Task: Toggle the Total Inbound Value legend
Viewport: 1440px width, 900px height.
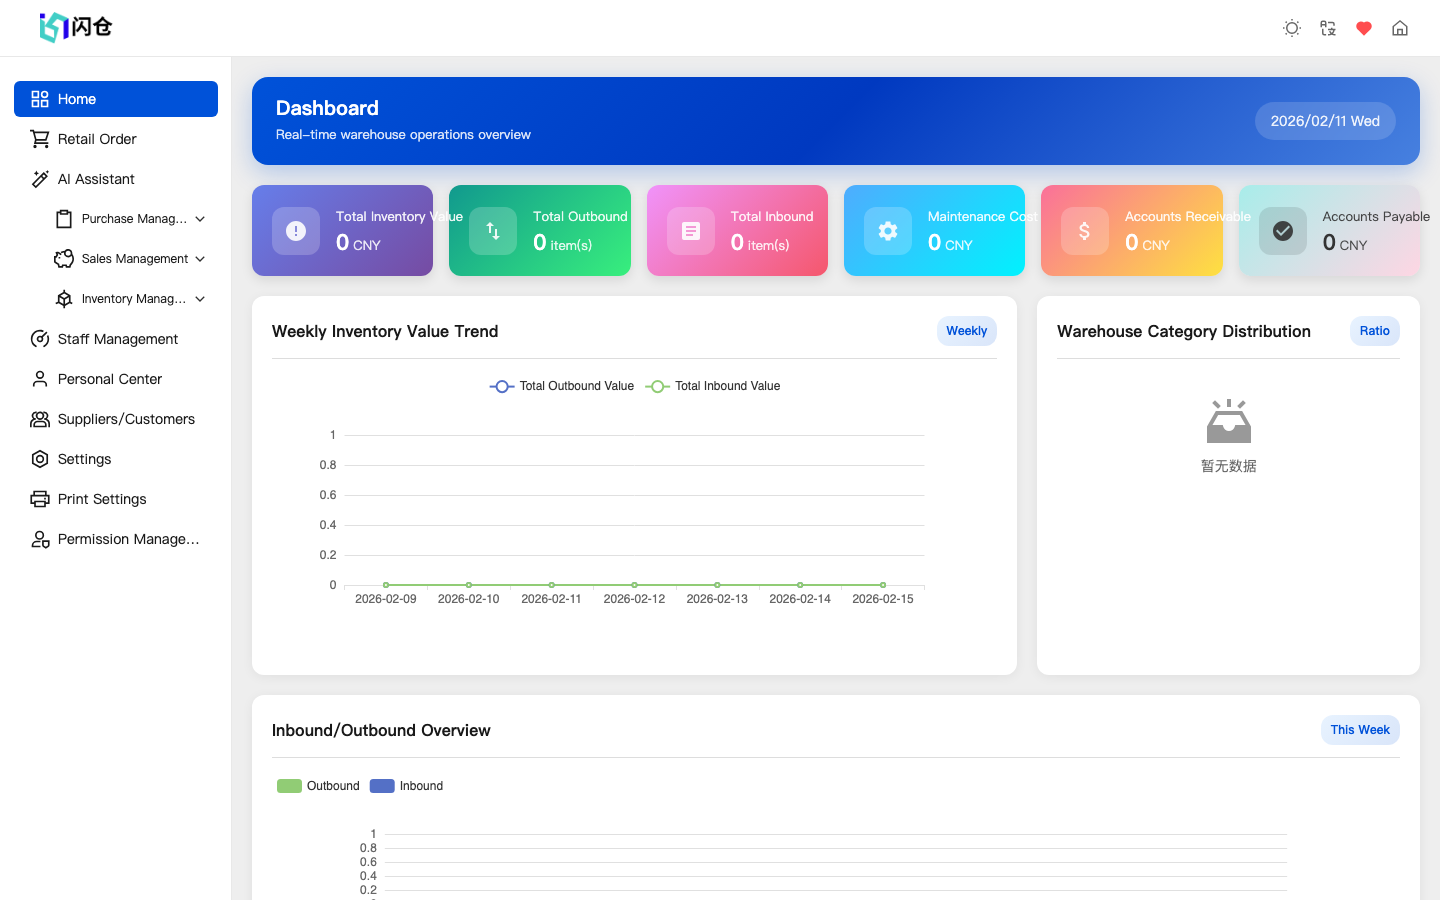Action: 712,386
